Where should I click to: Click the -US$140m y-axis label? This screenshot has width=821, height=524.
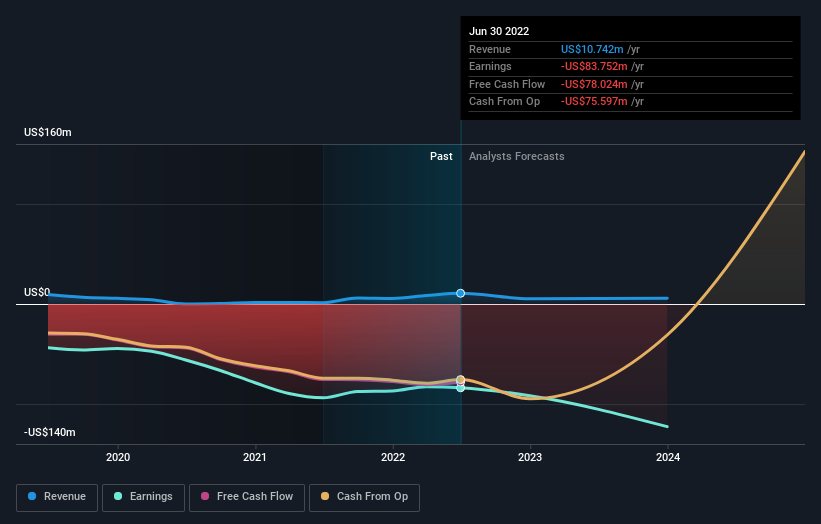point(50,432)
